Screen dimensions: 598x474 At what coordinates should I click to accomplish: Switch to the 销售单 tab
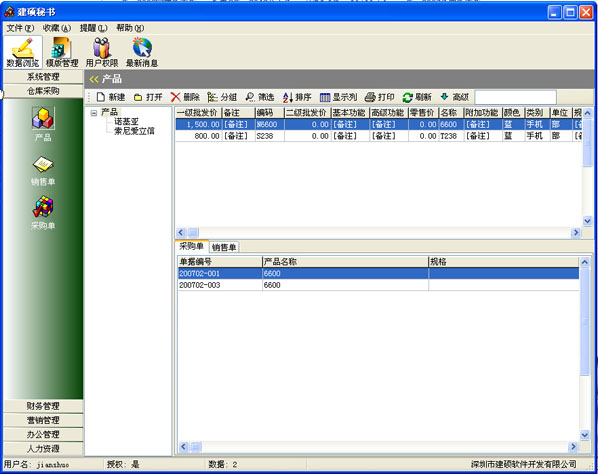click(x=224, y=247)
